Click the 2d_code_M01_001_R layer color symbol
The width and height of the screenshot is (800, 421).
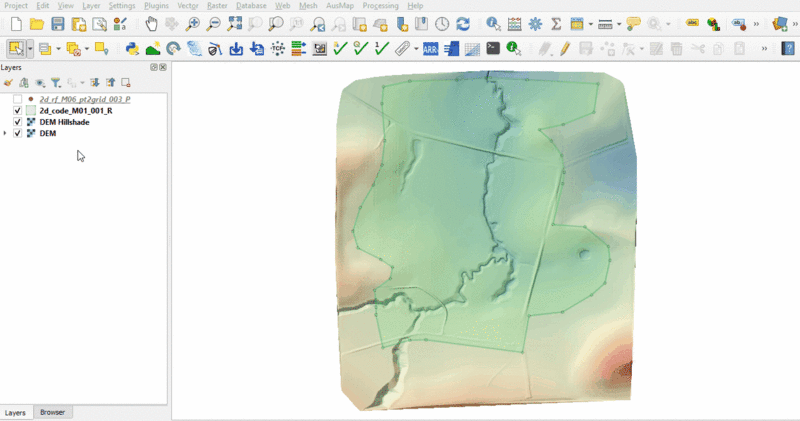31,110
